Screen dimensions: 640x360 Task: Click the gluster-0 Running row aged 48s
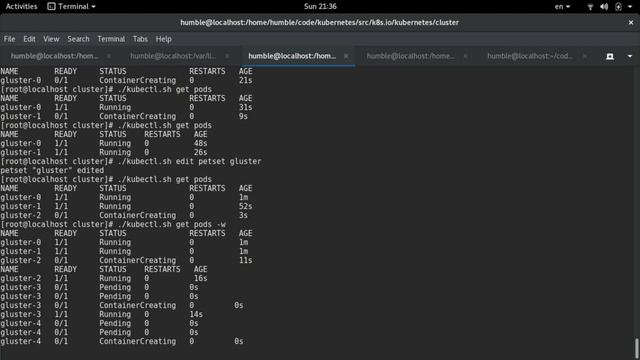pyautogui.click(x=104, y=143)
